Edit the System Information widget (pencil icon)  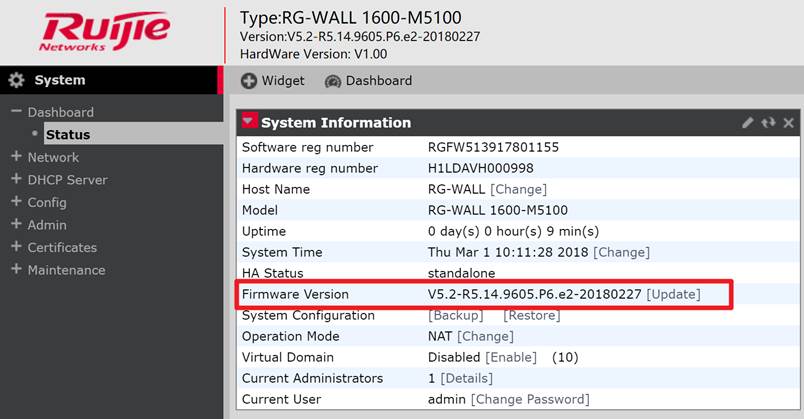click(x=748, y=123)
